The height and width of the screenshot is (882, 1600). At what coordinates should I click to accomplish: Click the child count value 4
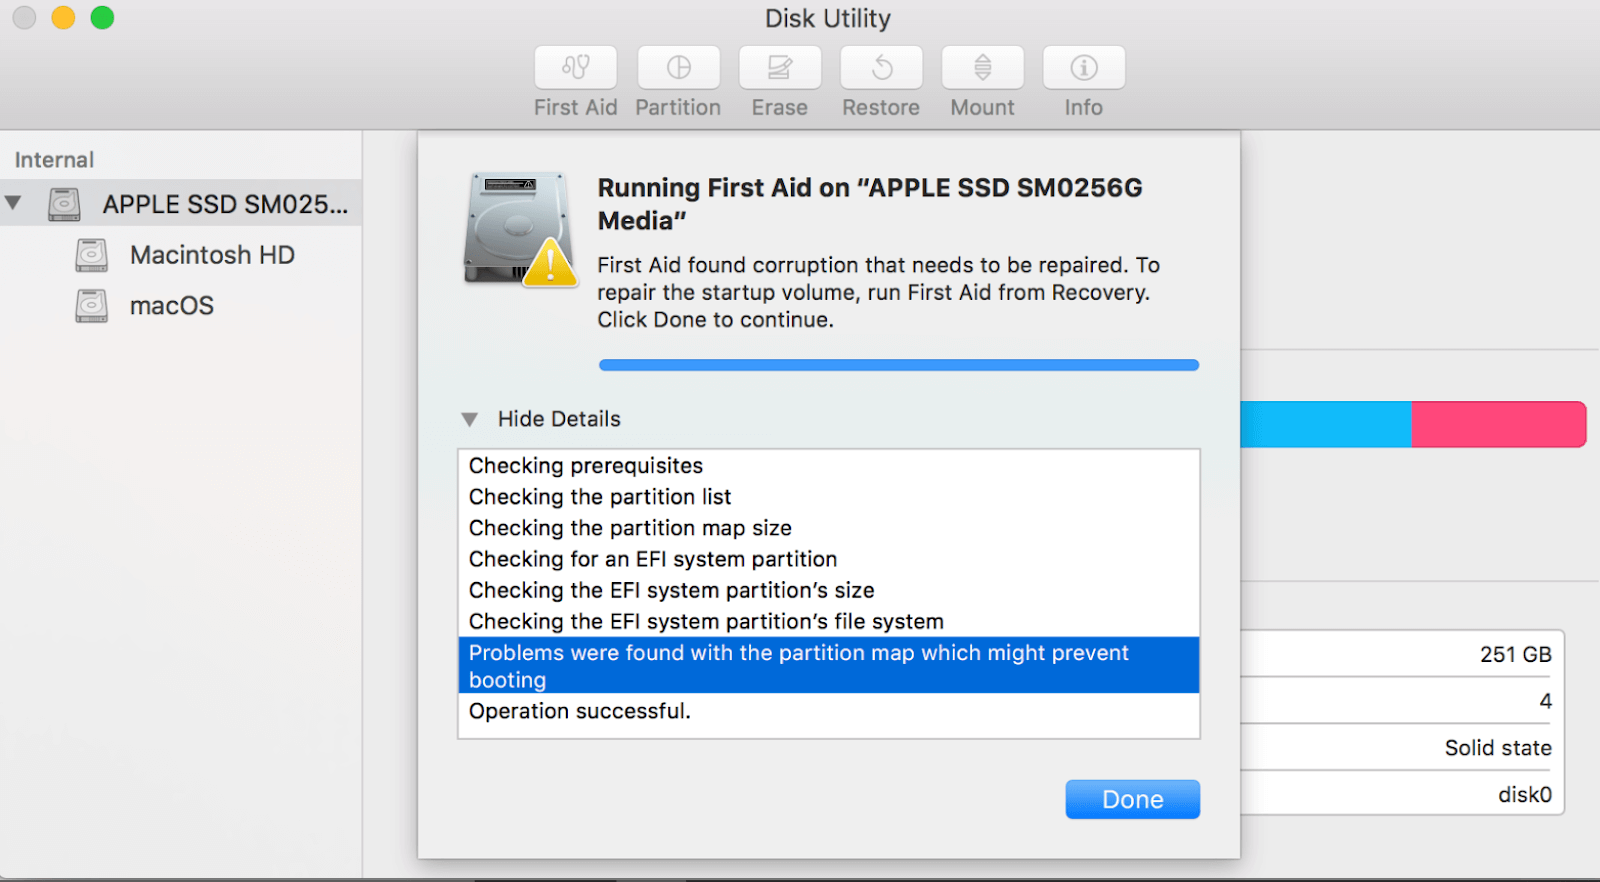(x=1546, y=701)
